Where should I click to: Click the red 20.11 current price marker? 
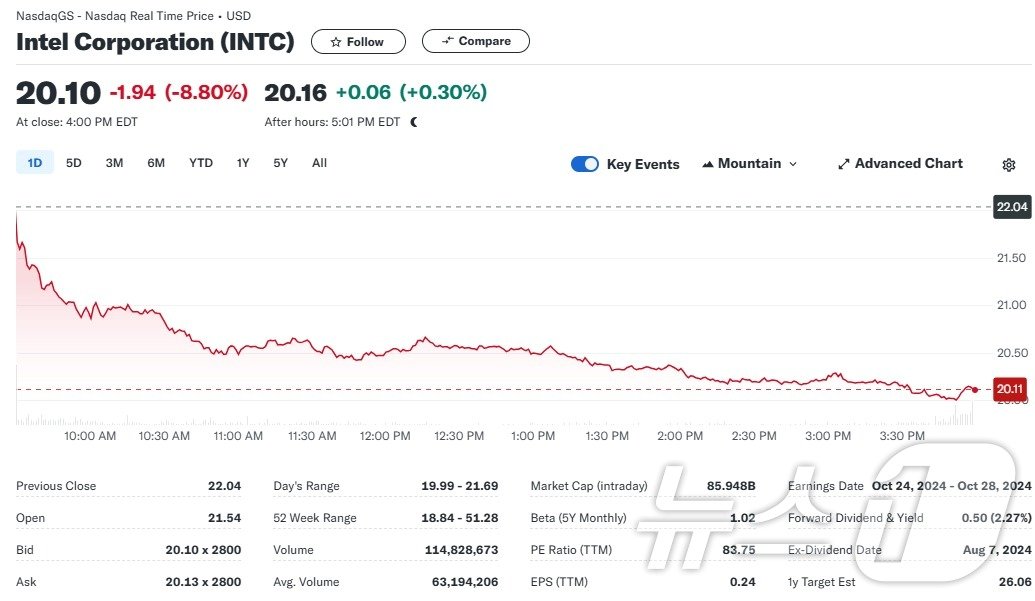(x=1010, y=389)
